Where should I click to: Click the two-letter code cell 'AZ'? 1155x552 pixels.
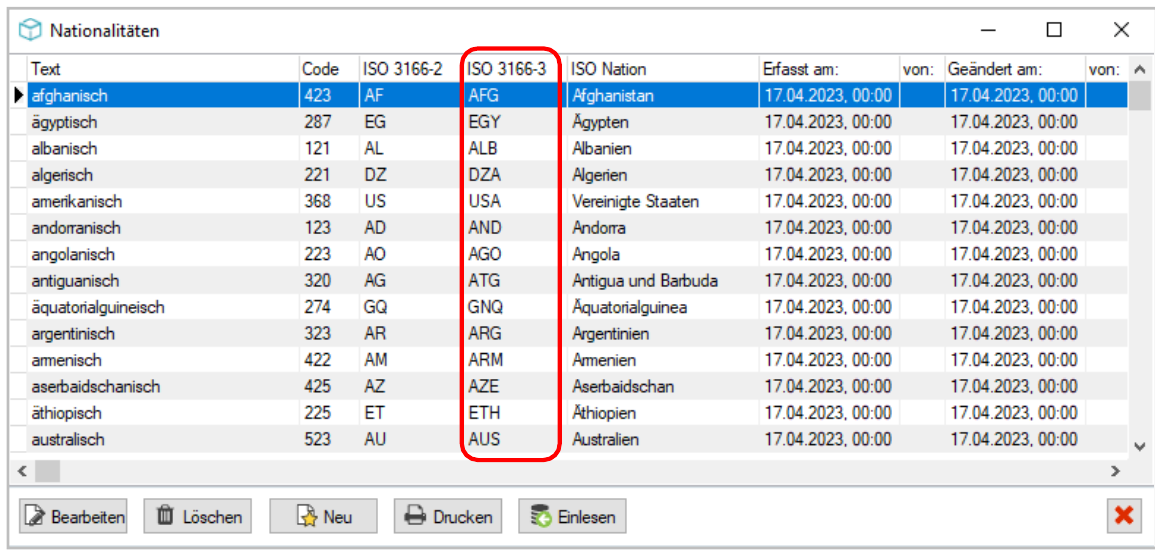[x=410, y=387]
